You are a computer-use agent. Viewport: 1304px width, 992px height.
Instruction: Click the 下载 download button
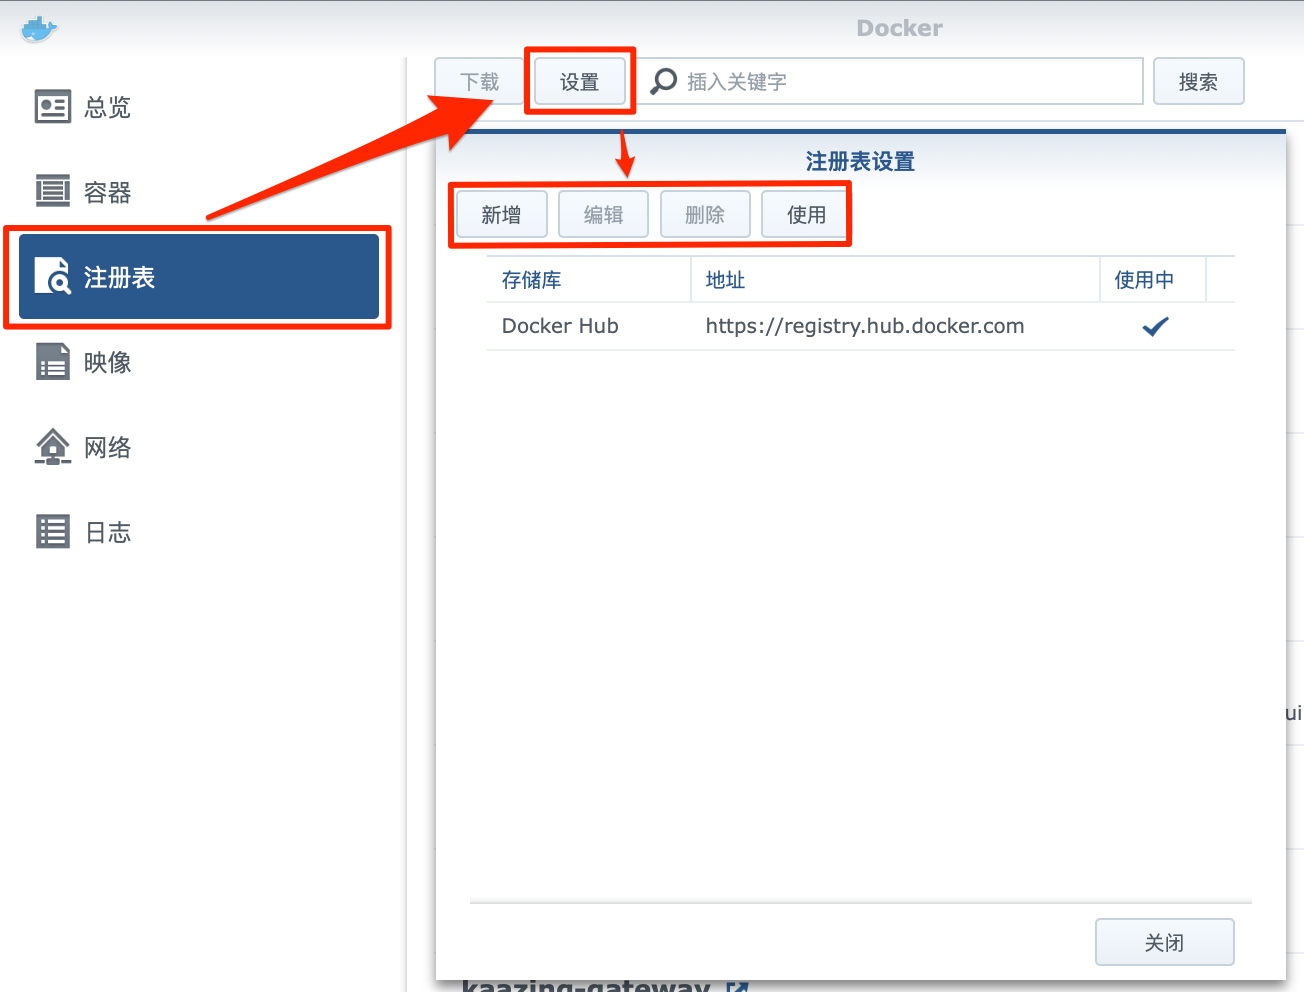tap(479, 81)
